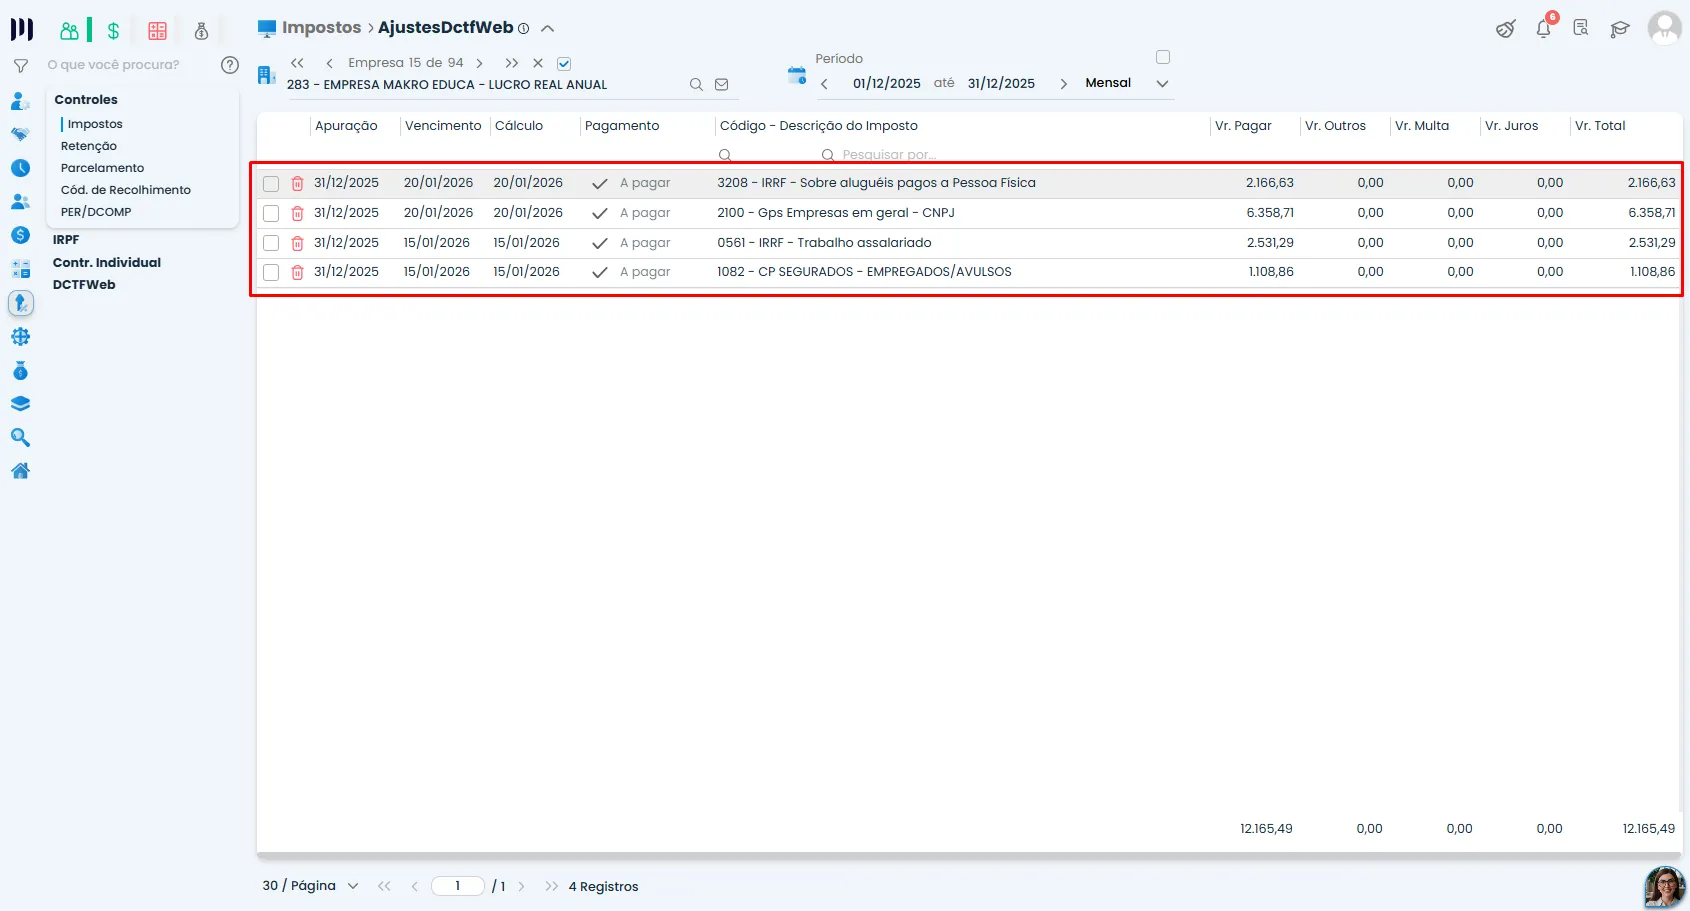Open the Contr. Individual section

click(x=107, y=263)
